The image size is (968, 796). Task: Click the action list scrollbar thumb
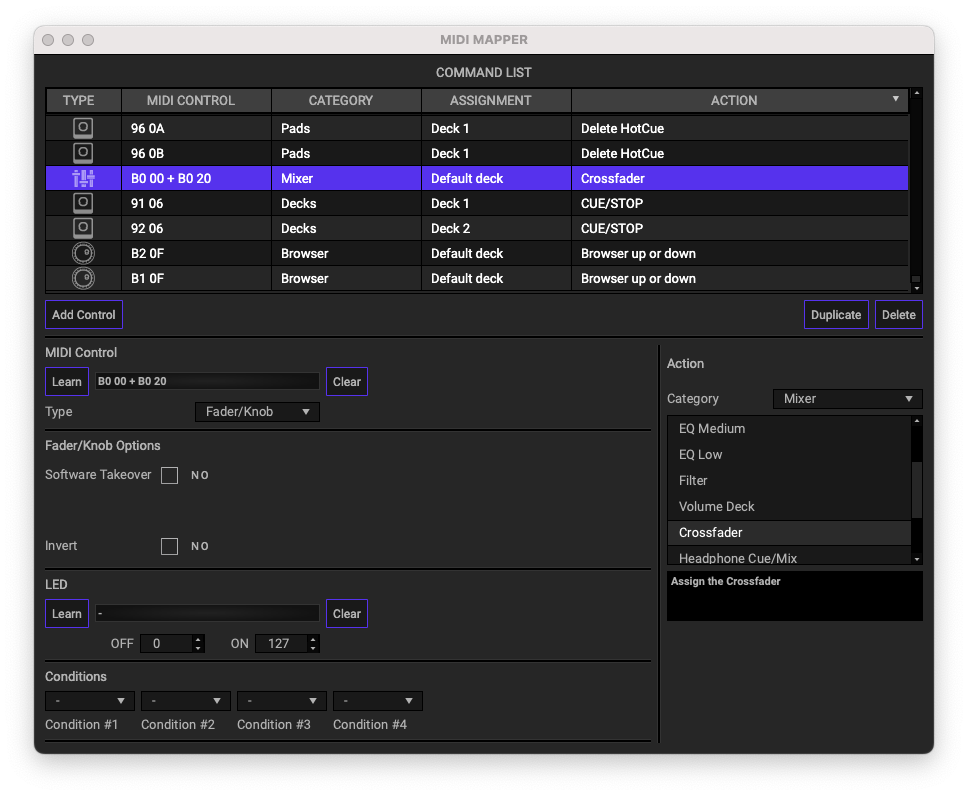tap(917, 490)
